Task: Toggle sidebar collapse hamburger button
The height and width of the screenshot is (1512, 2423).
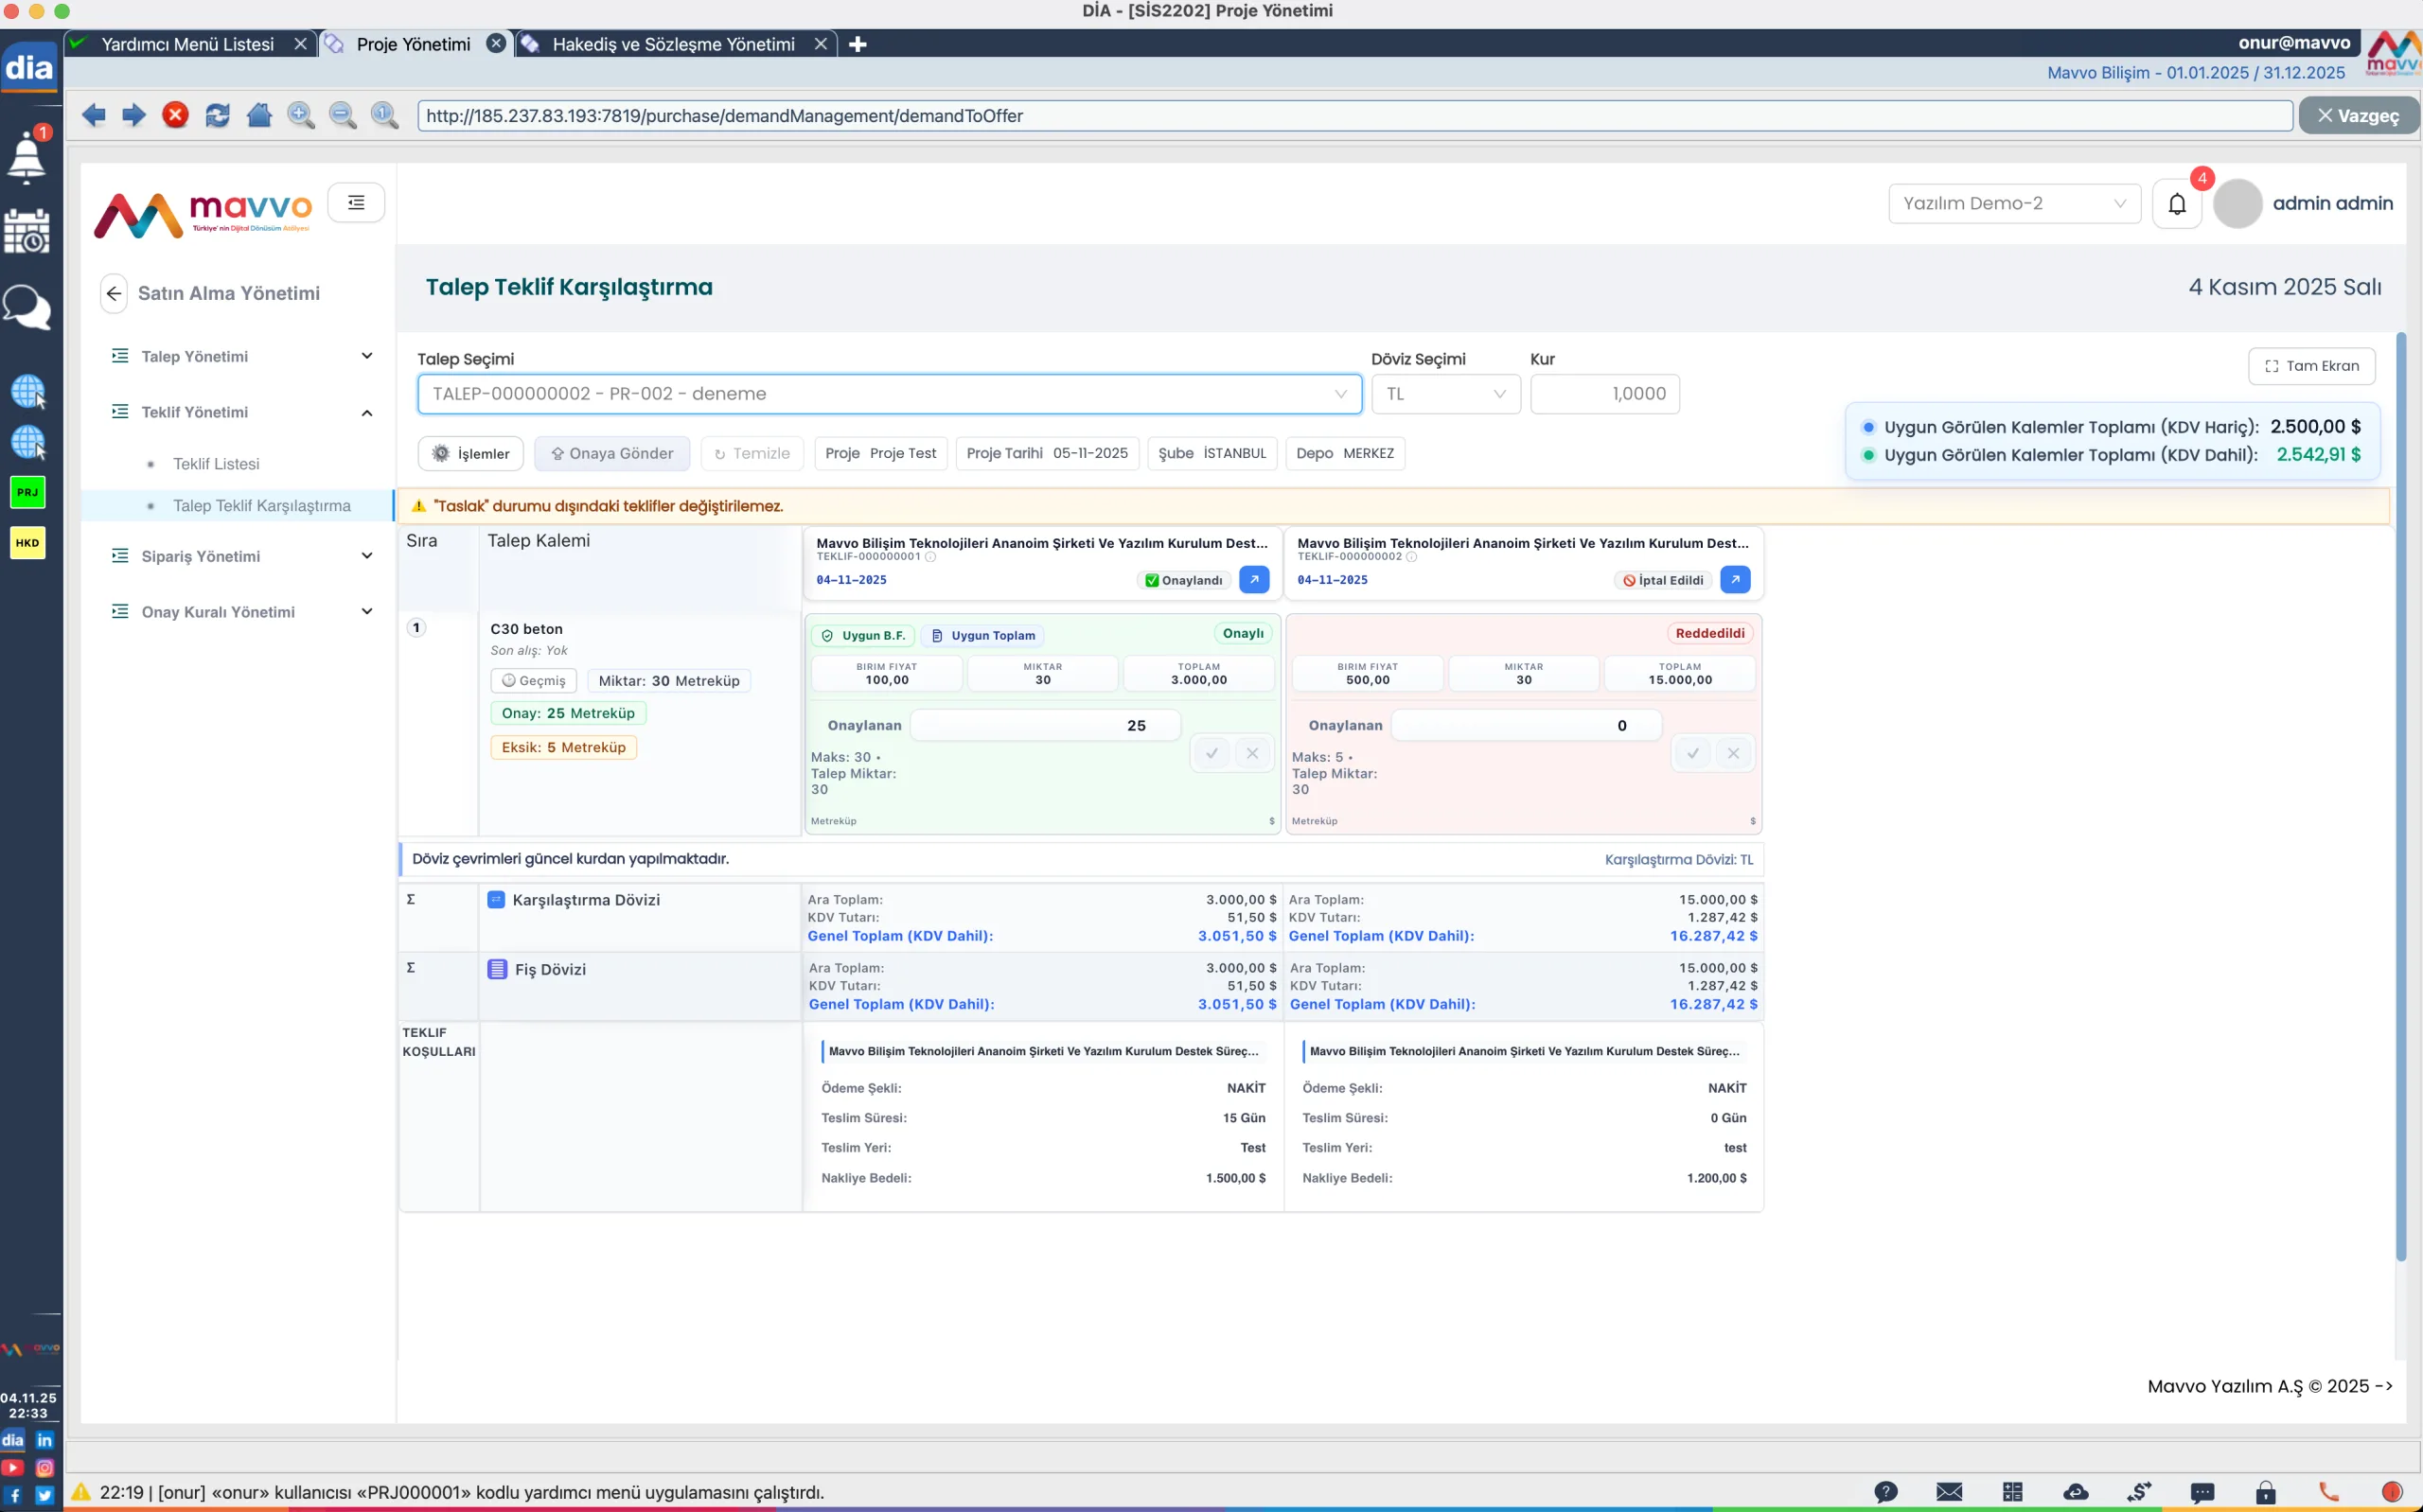Action: 356,203
